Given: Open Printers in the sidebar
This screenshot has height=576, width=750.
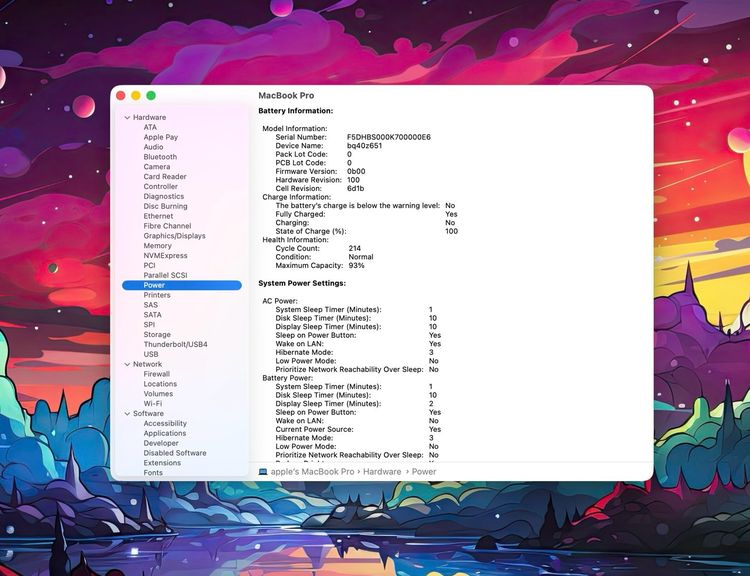Looking at the screenshot, I should pos(157,295).
